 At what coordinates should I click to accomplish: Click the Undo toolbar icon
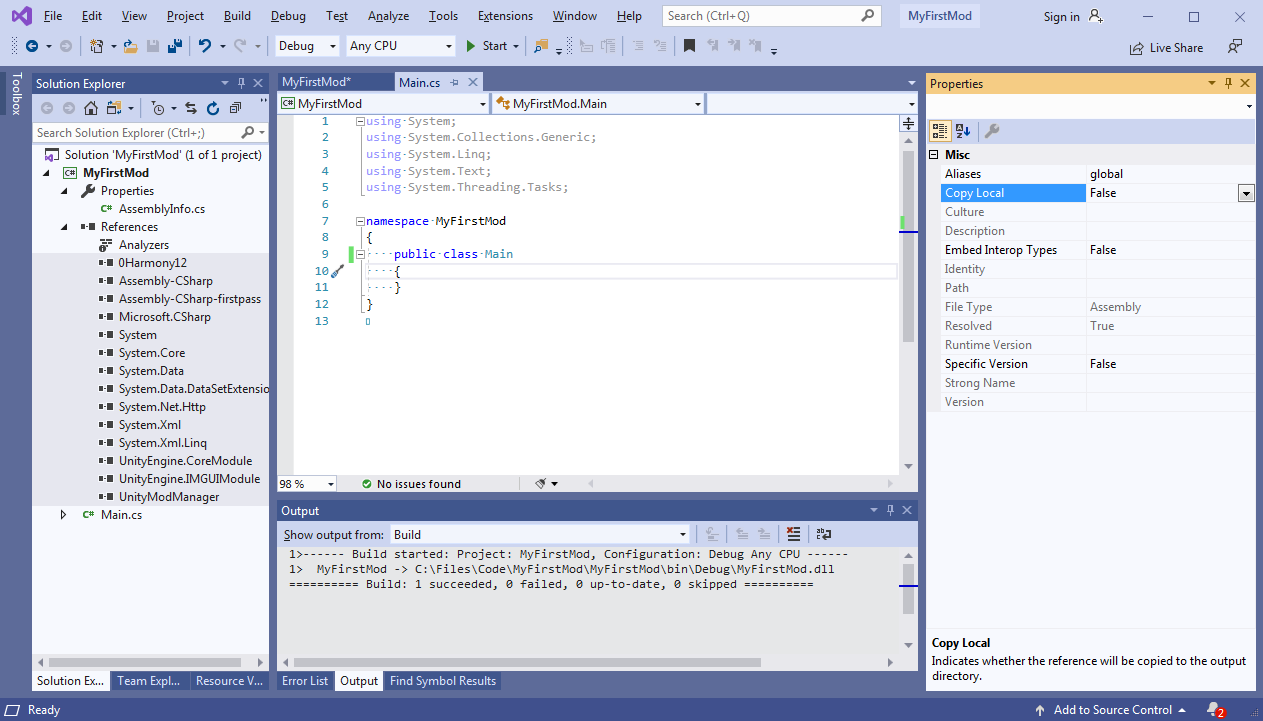point(205,46)
